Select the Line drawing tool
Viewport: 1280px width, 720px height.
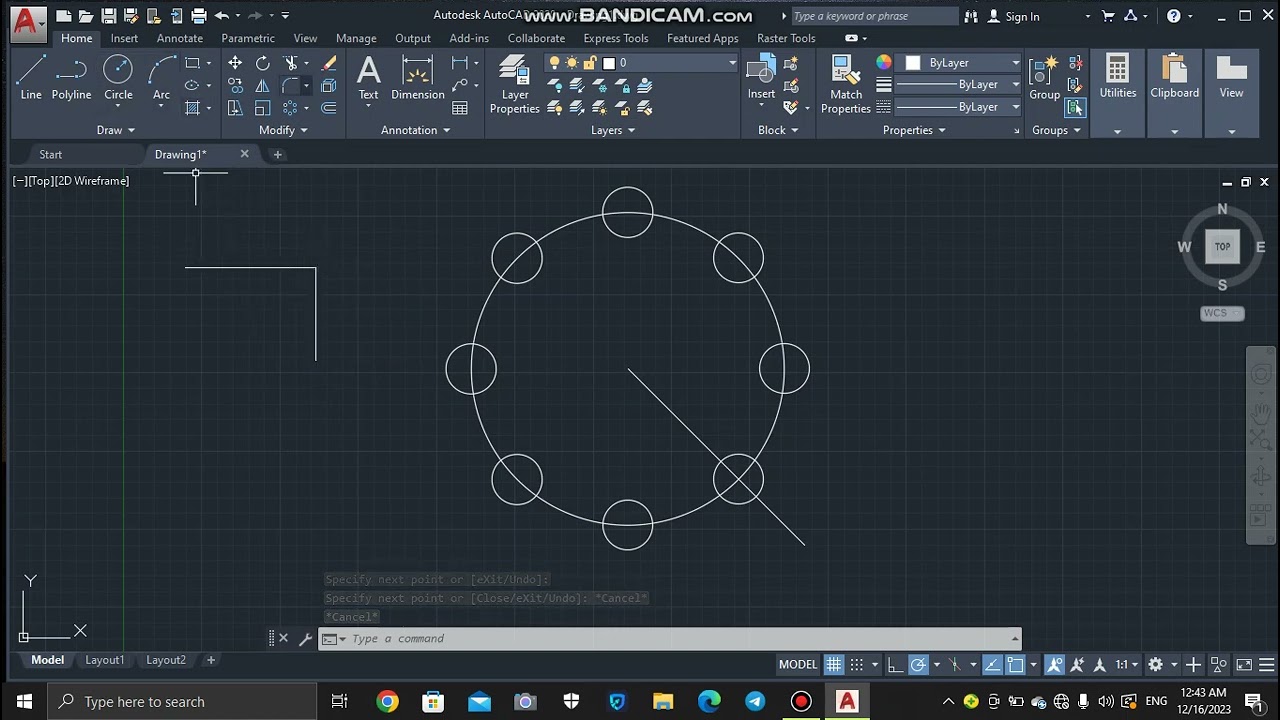tap(31, 78)
